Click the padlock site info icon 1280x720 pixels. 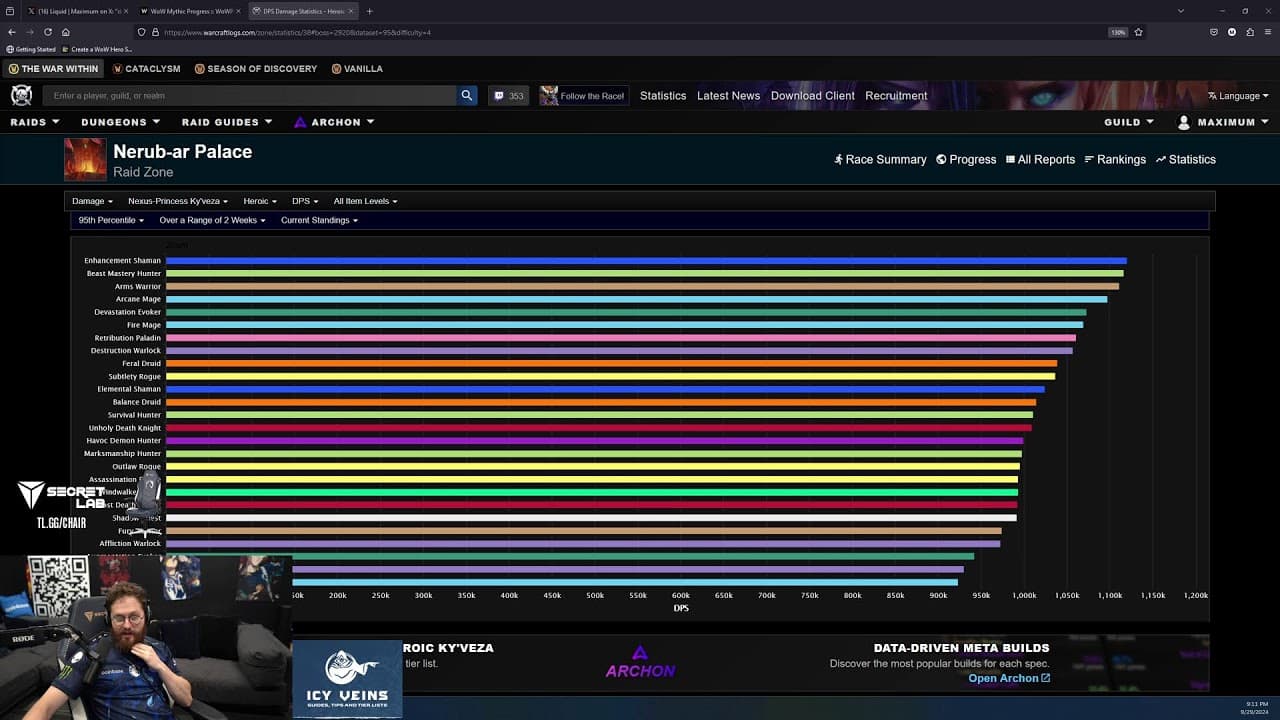tap(154, 32)
